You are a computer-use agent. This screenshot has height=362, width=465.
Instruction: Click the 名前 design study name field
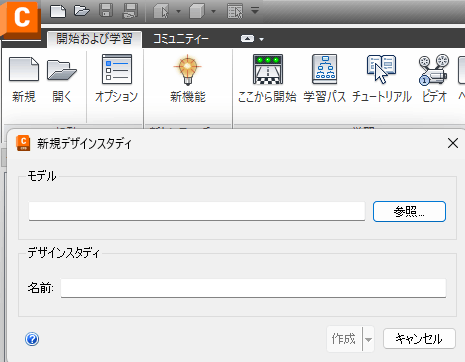pos(253,288)
